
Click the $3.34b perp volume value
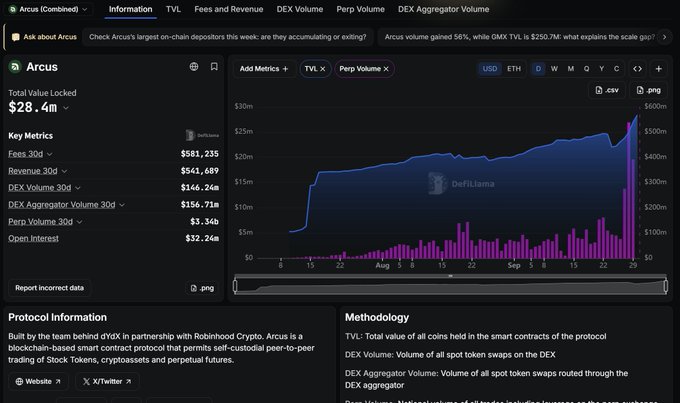click(204, 221)
